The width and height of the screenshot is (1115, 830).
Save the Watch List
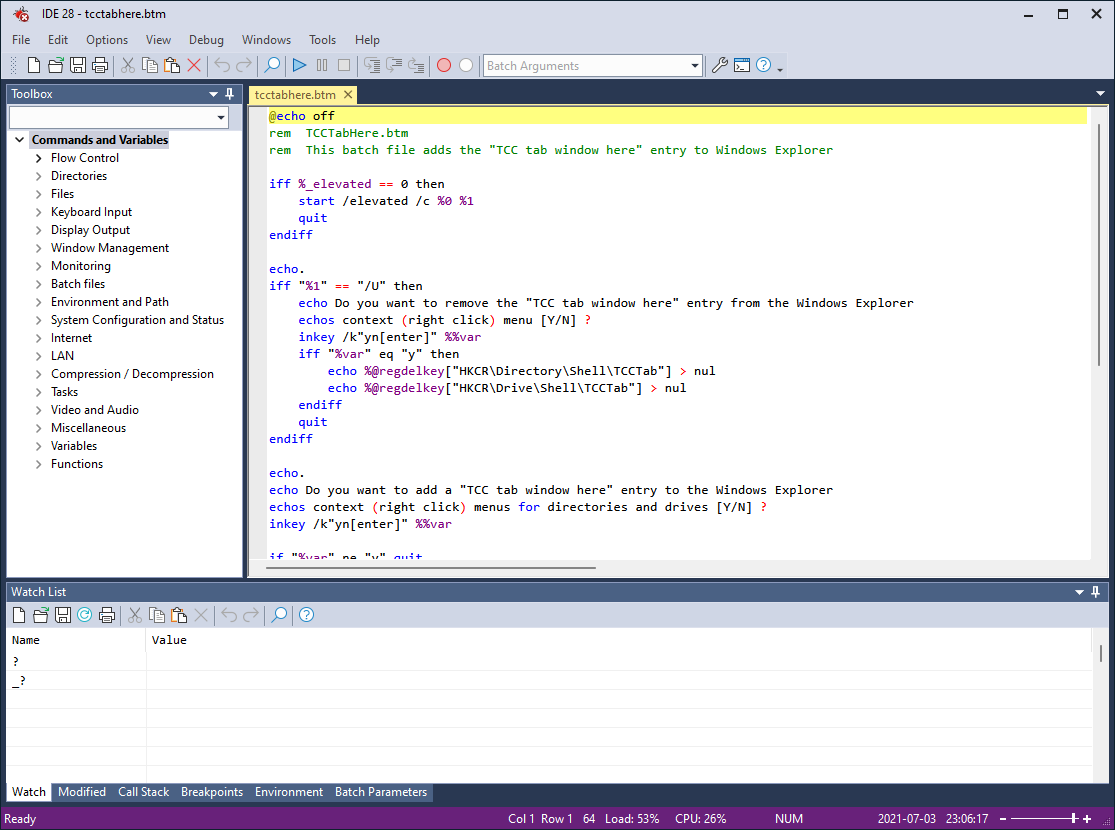click(63, 615)
